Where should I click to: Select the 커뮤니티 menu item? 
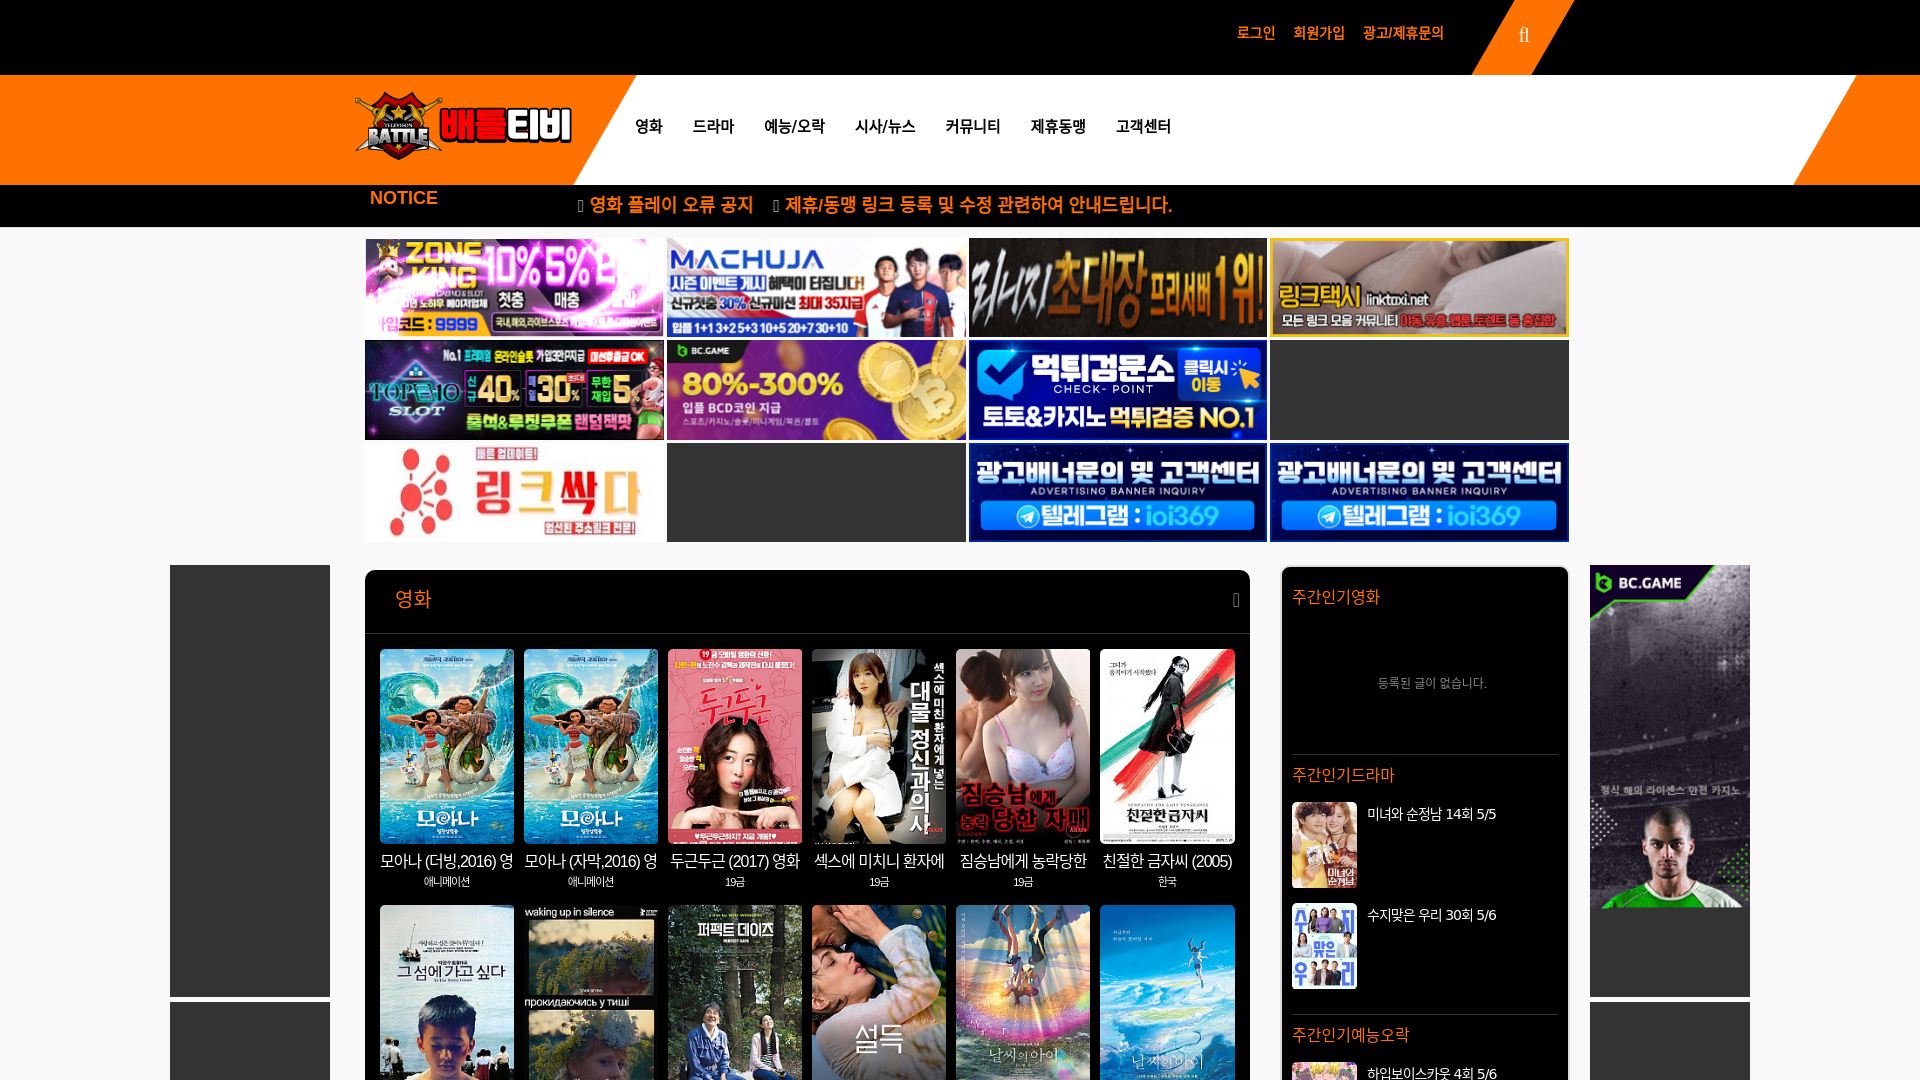pyautogui.click(x=973, y=126)
